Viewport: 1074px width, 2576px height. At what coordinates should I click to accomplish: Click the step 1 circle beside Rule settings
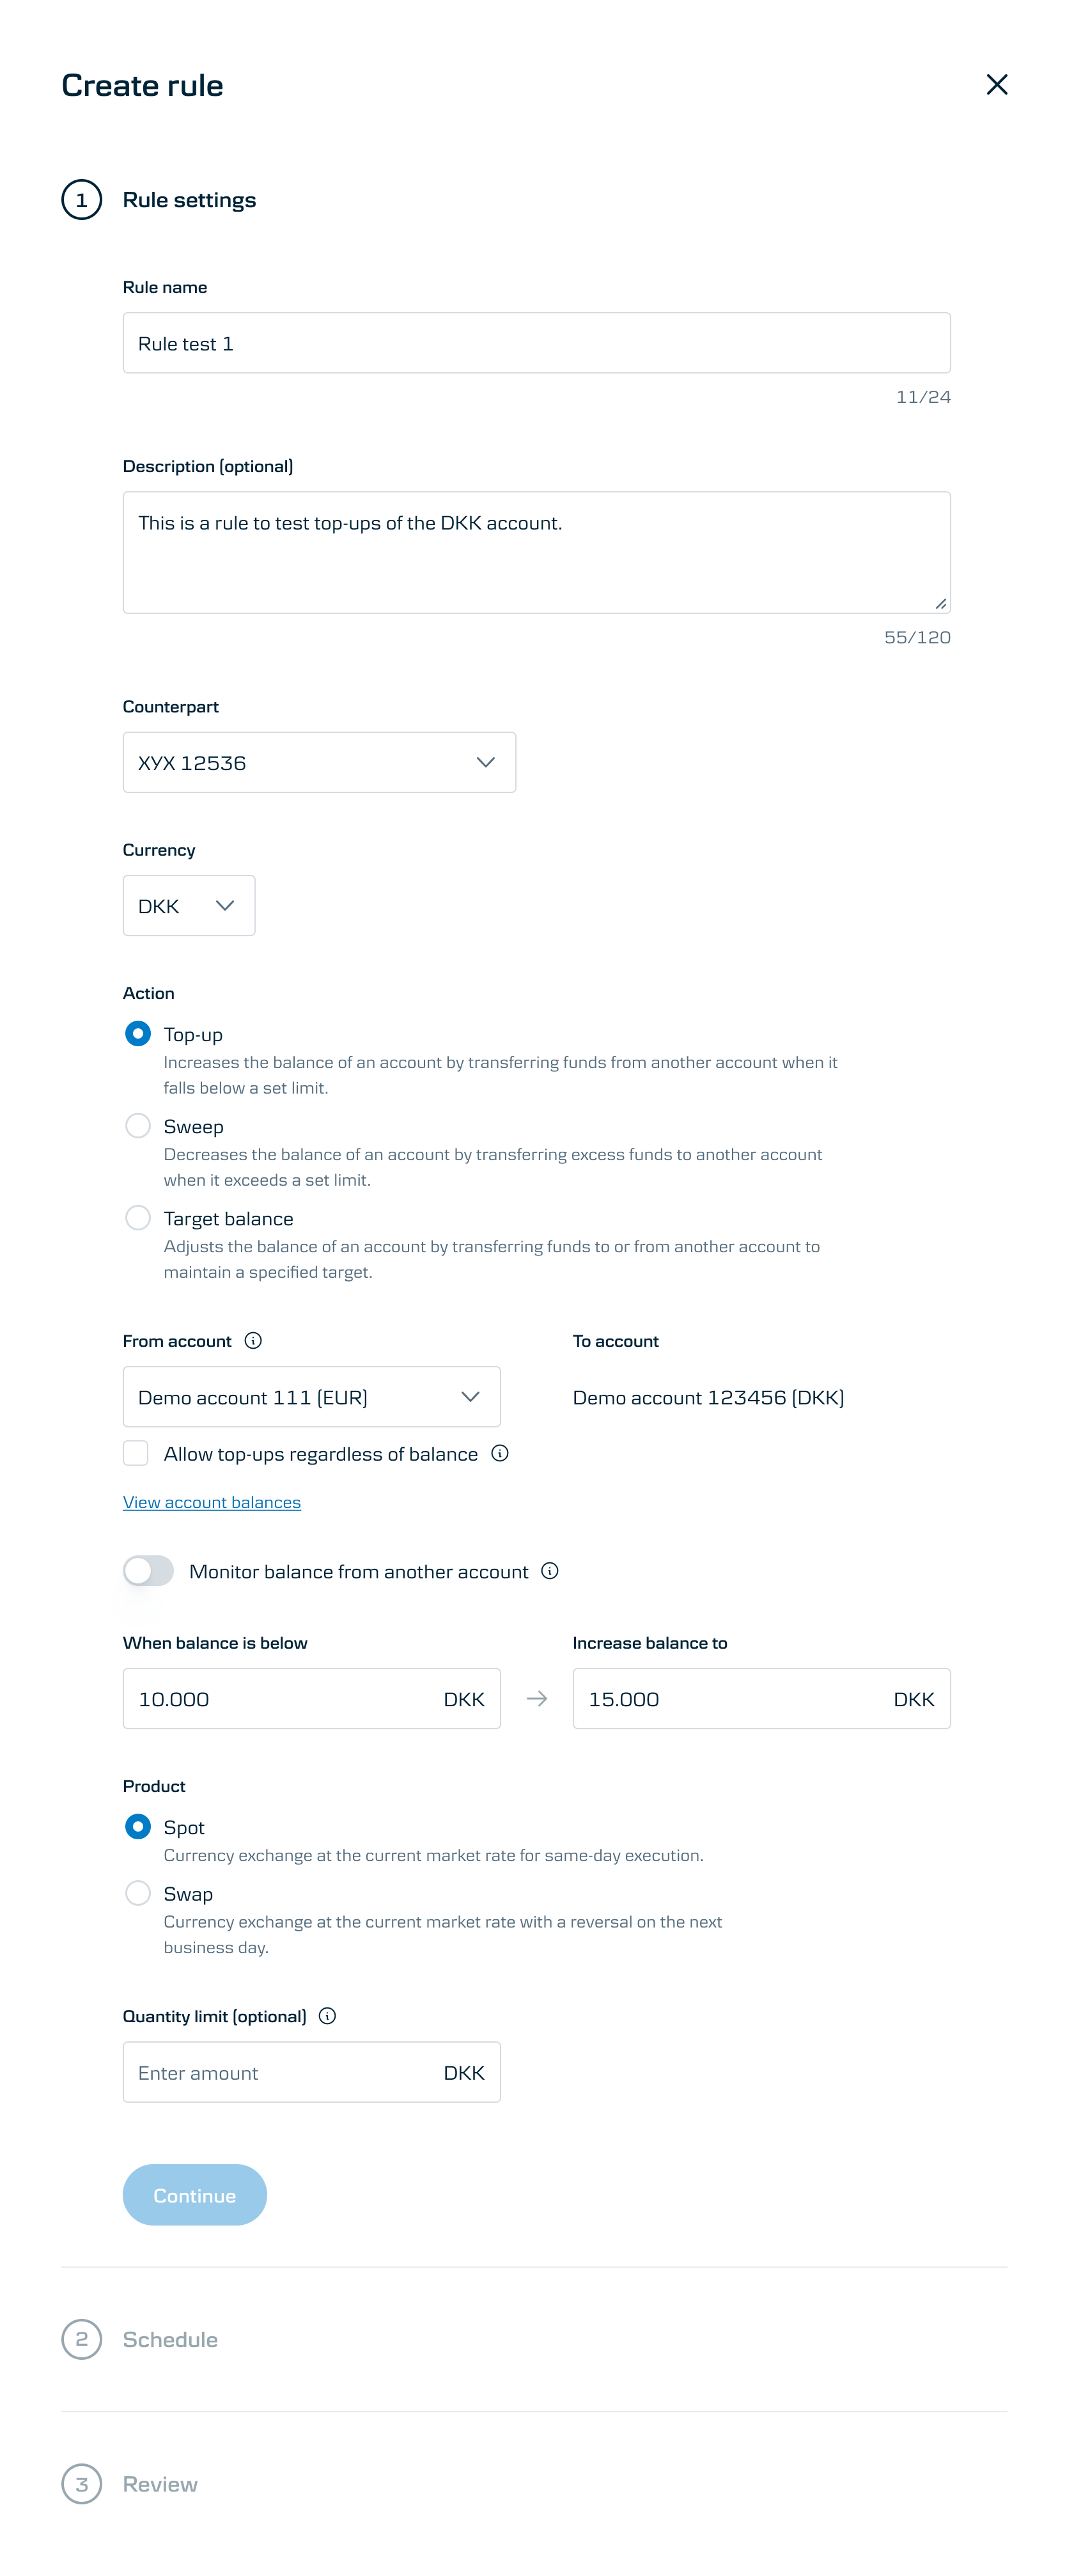click(x=83, y=199)
